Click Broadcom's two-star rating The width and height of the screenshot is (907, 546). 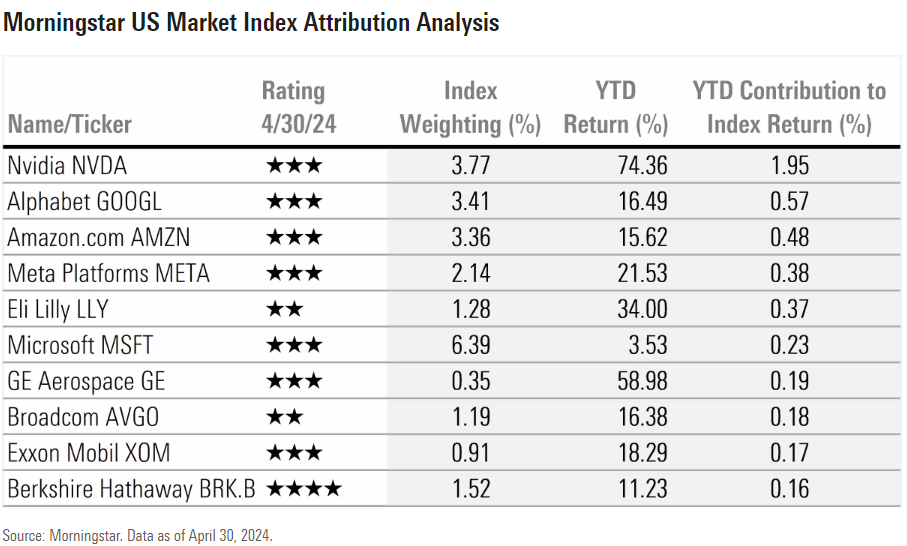tap(284, 417)
